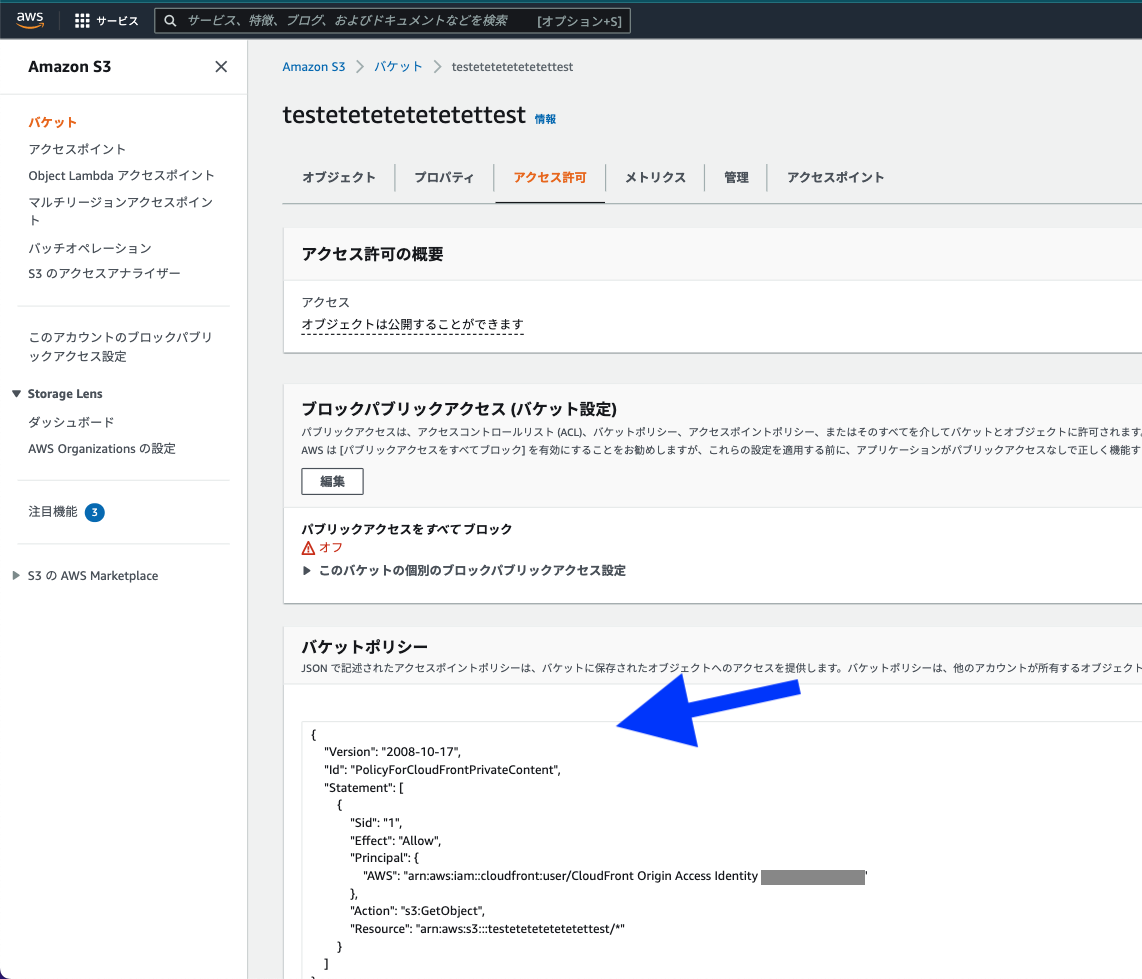Click the バケットポリシー heading
Screen dimensions: 1142x979
[364, 646]
